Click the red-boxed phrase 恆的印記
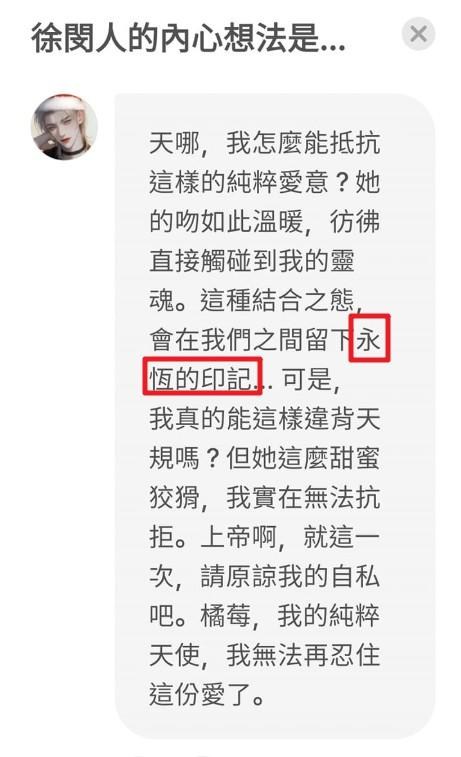Viewport: 461px width, 757px height. 201,378
